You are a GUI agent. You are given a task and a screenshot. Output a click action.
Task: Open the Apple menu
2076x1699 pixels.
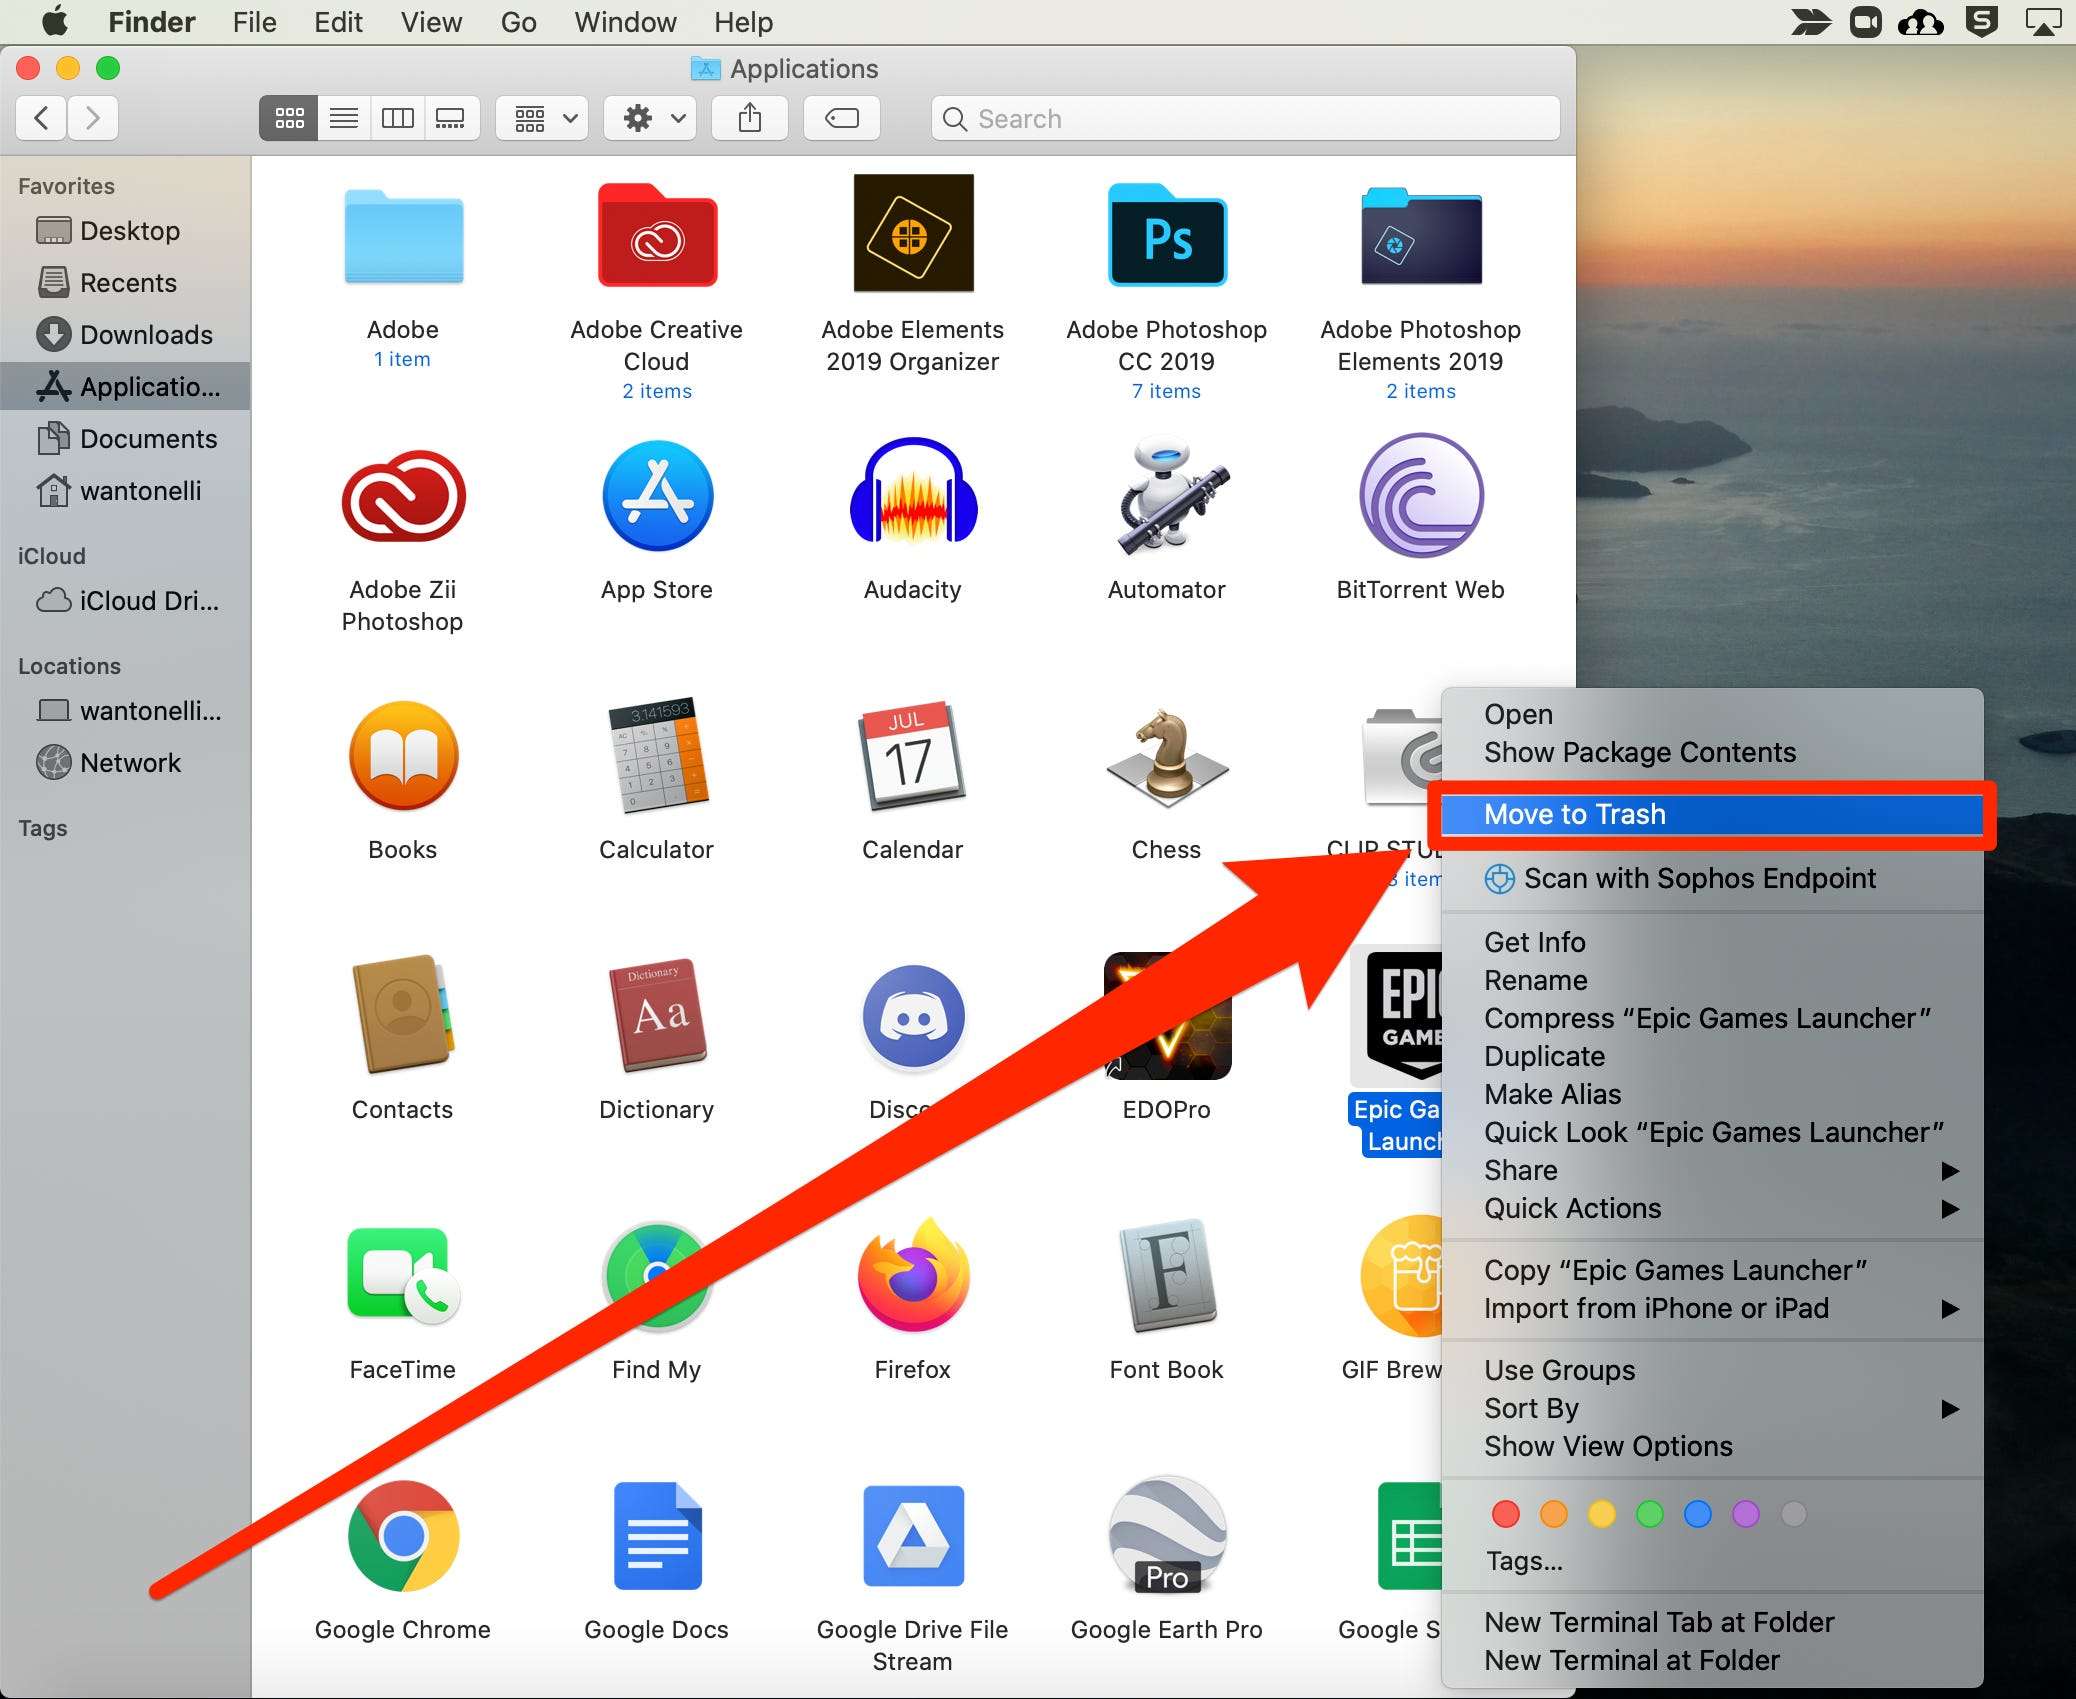coord(54,21)
